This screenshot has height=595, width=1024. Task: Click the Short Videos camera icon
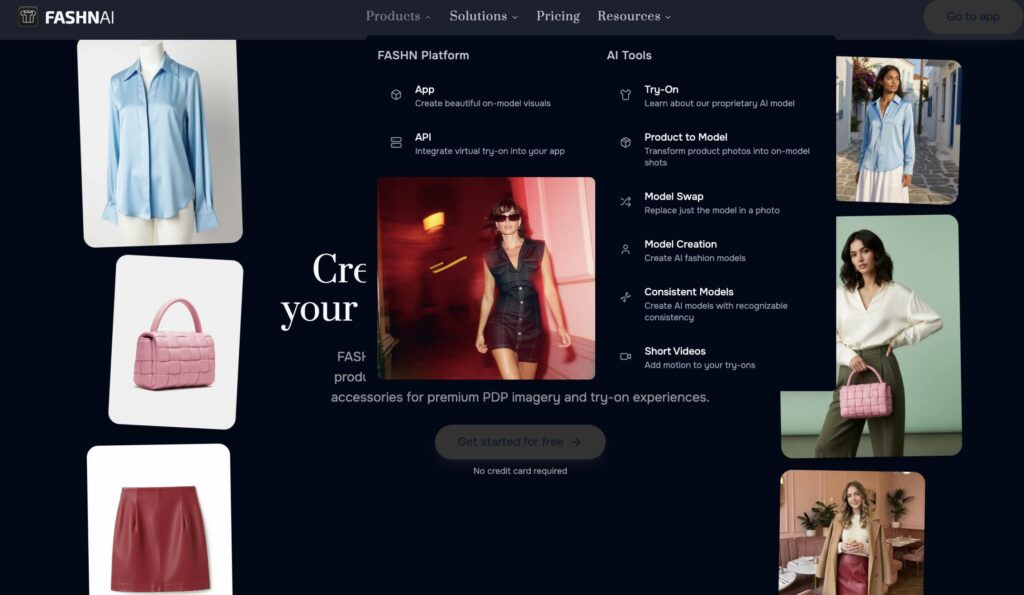coord(625,357)
